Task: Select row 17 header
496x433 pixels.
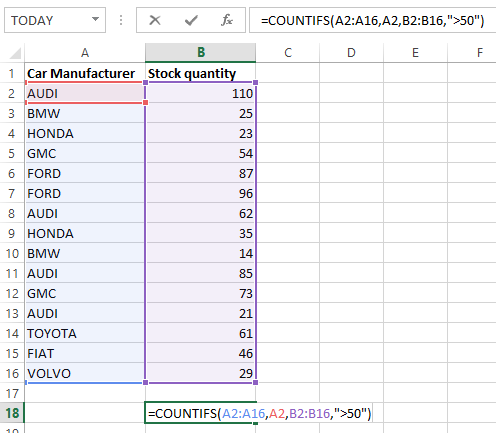Action: click(x=12, y=393)
